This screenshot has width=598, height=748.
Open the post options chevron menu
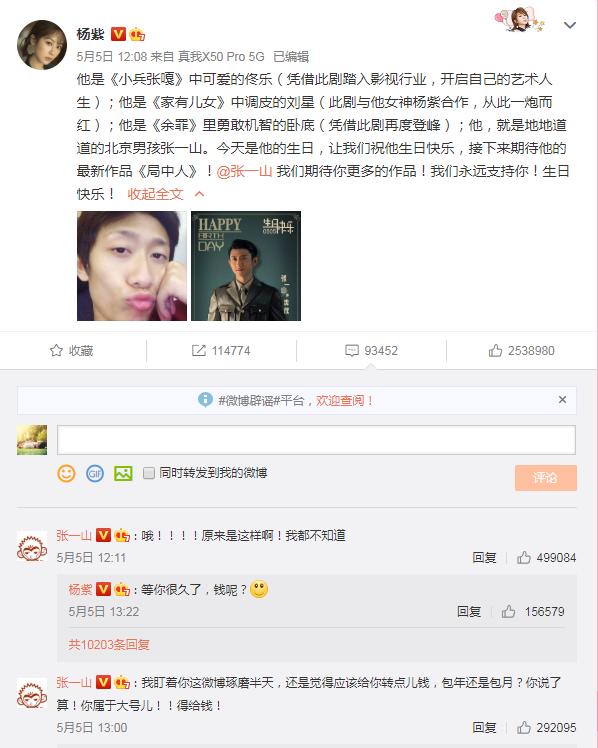pyautogui.click(x=570, y=25)
